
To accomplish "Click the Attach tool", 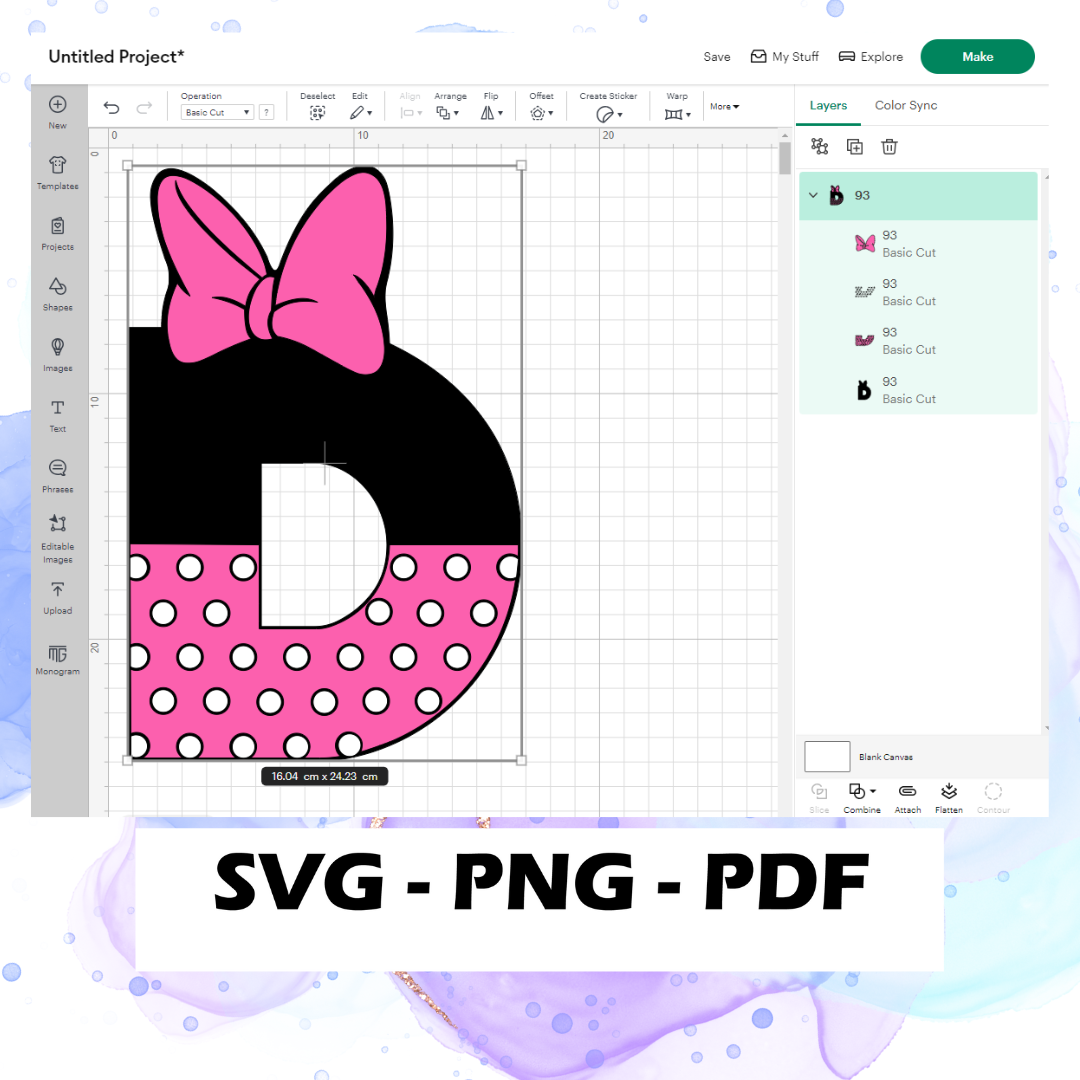I will [908, 798].
